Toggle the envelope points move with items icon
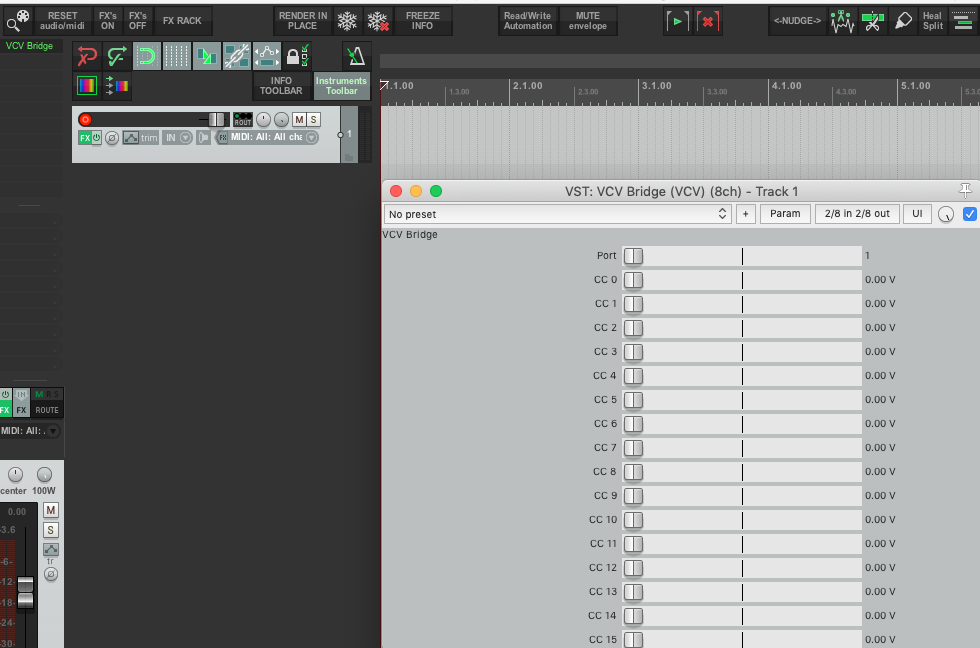This screenshot has height=648, width=980. click(267, 56)
